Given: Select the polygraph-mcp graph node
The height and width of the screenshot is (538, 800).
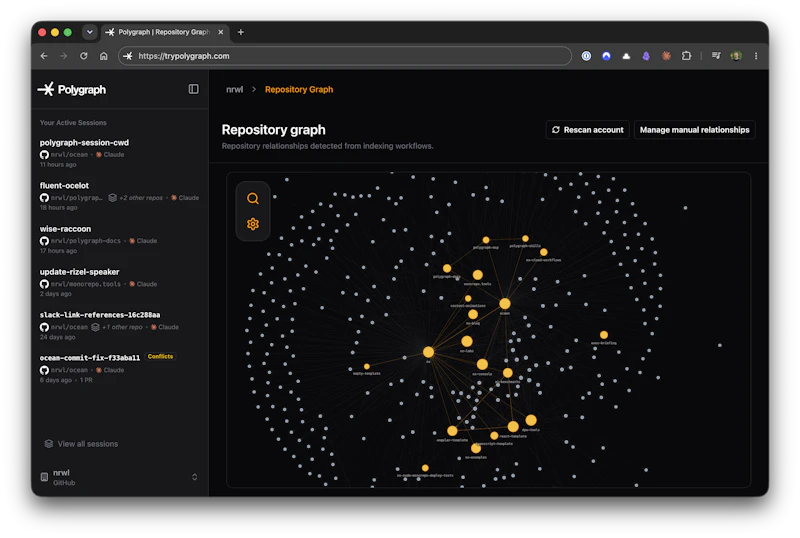Looking at the screenshot, I should click(486, 240).
